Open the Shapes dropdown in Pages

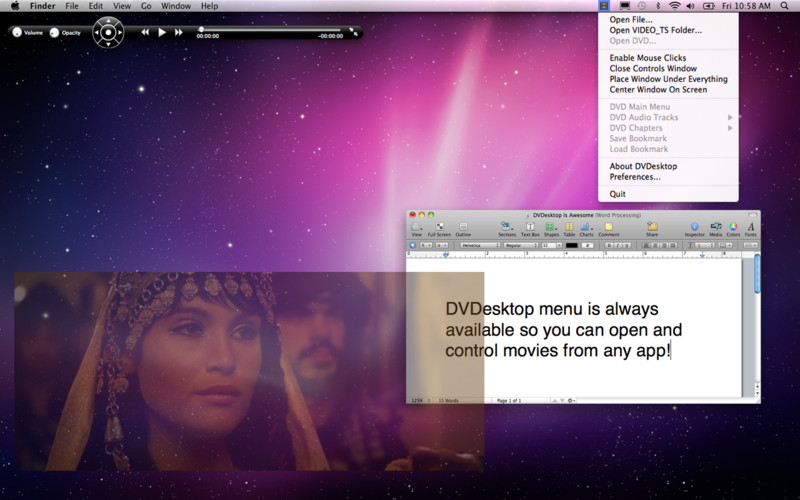click(x=551, y=229)
